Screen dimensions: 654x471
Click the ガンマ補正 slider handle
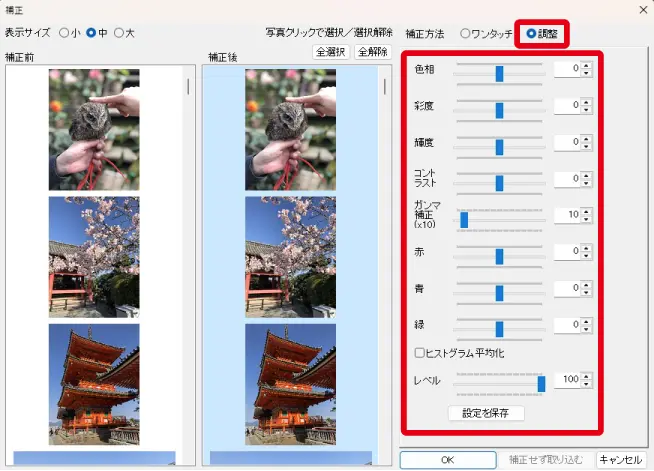464,220
